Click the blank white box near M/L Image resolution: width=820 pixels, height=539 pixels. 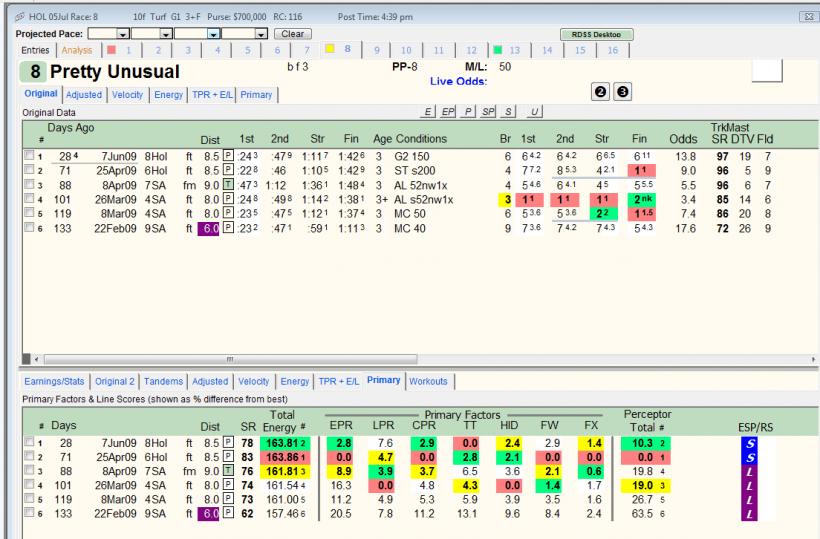click(x=767, y=71)
